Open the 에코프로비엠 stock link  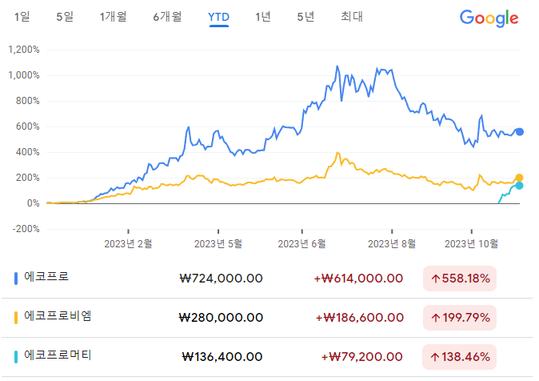[x=57, y=315]
